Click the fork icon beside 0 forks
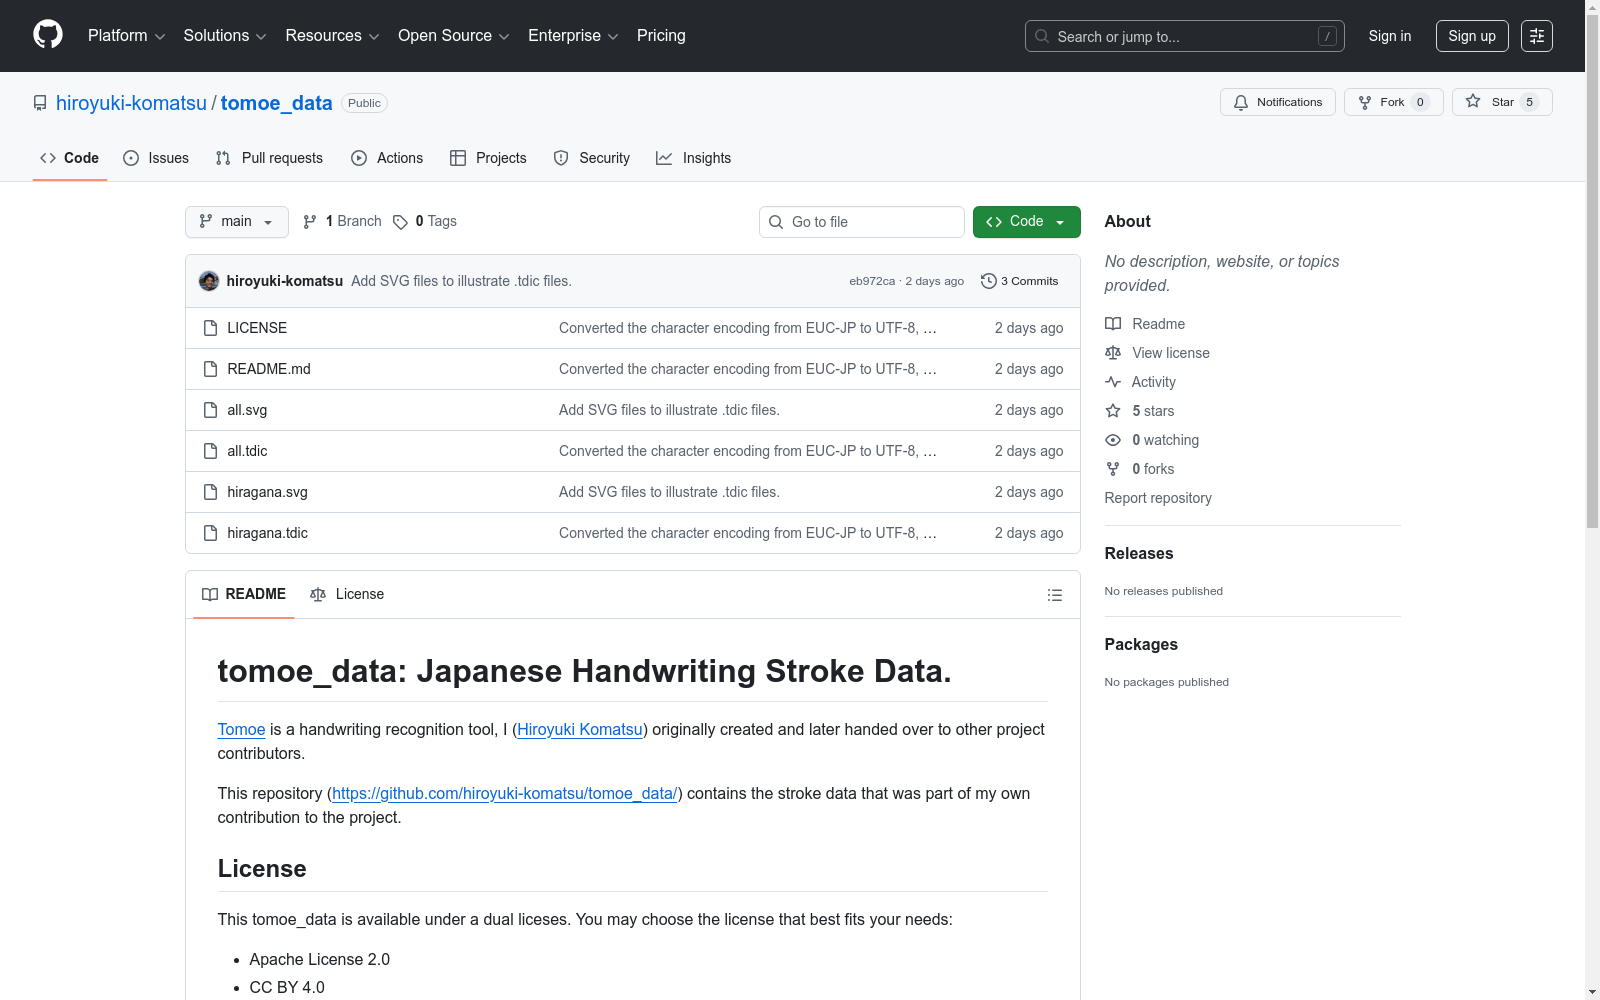 coord(1113,469)
